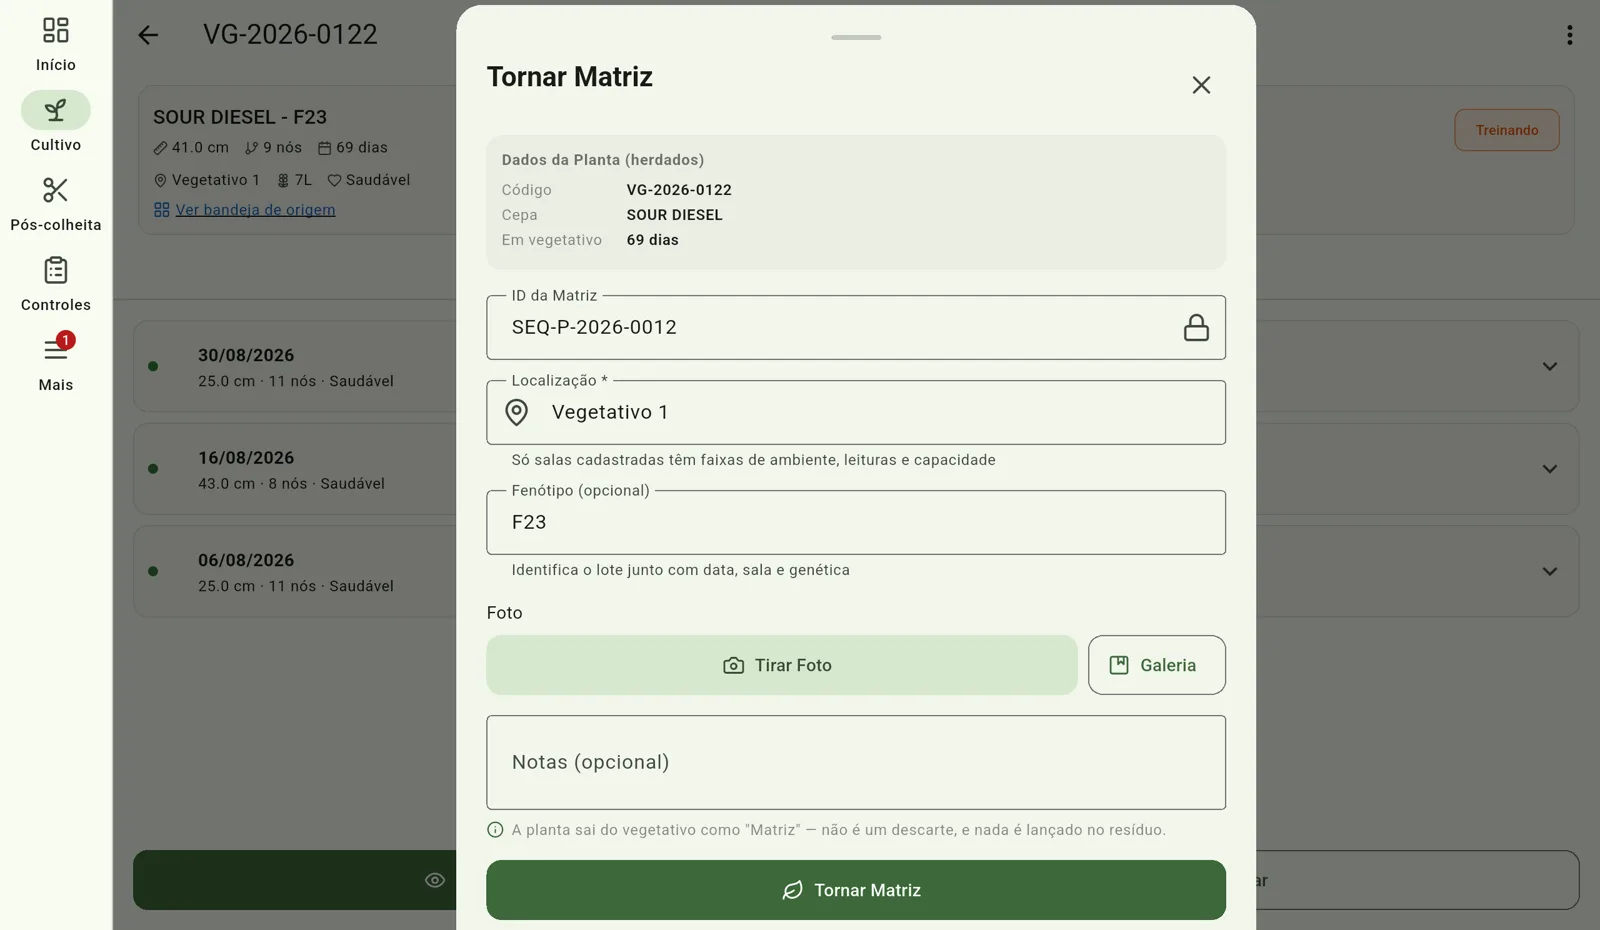
Task: Select the 06/08/2026 entry title
Action: point(246,560)
